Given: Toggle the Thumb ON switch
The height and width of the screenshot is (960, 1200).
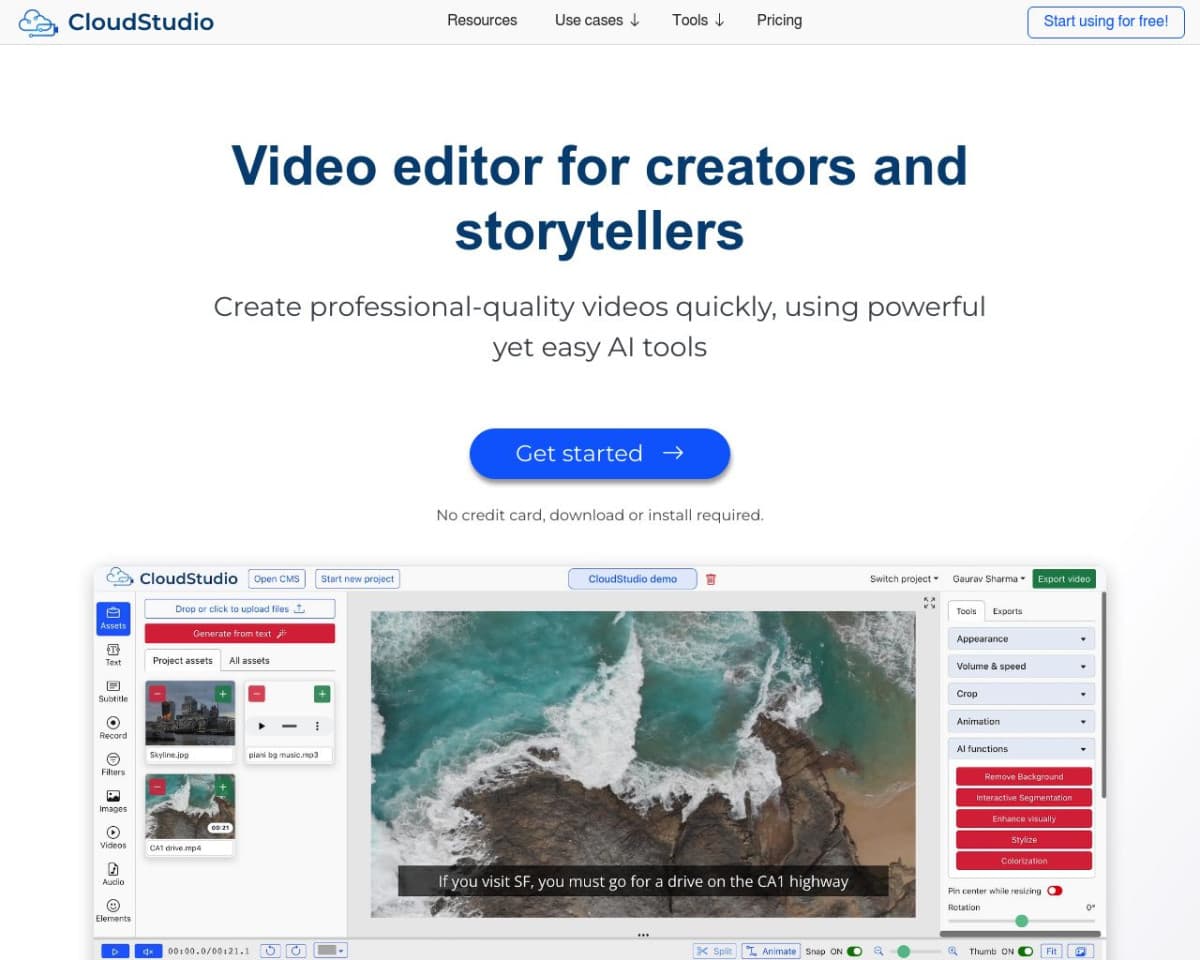Looking at the screenshot, I should pos(1025,951).
